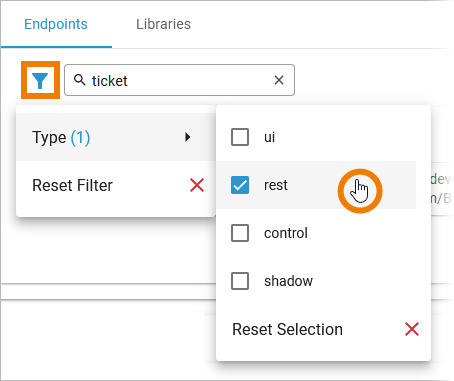Expand the Type submenu arrow
The height and width of the screenshot is (381, 454).
[188, 137]
